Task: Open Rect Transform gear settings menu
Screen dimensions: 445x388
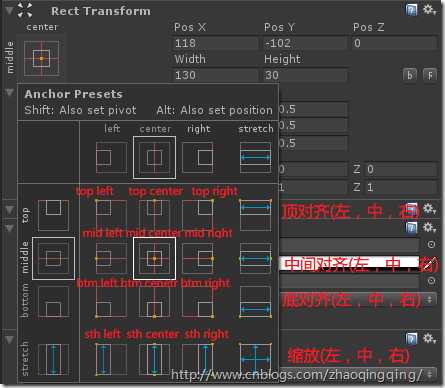Action: 429,10
